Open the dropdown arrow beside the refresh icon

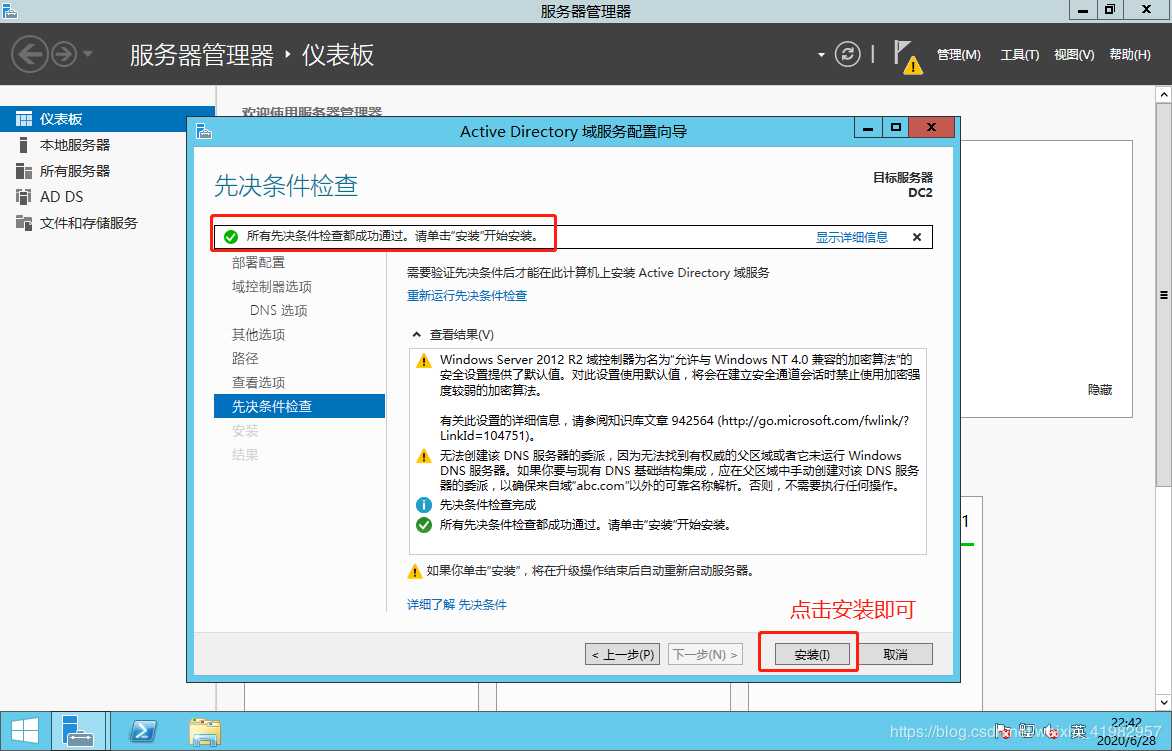pyautogui.click(x=821, y=55)
